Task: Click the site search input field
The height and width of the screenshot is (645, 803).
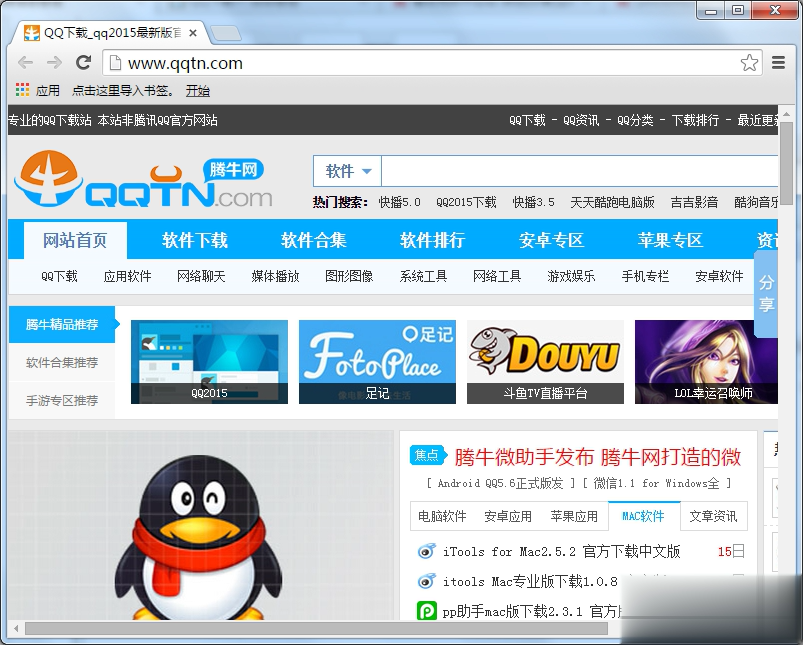Action: (580, 171)
